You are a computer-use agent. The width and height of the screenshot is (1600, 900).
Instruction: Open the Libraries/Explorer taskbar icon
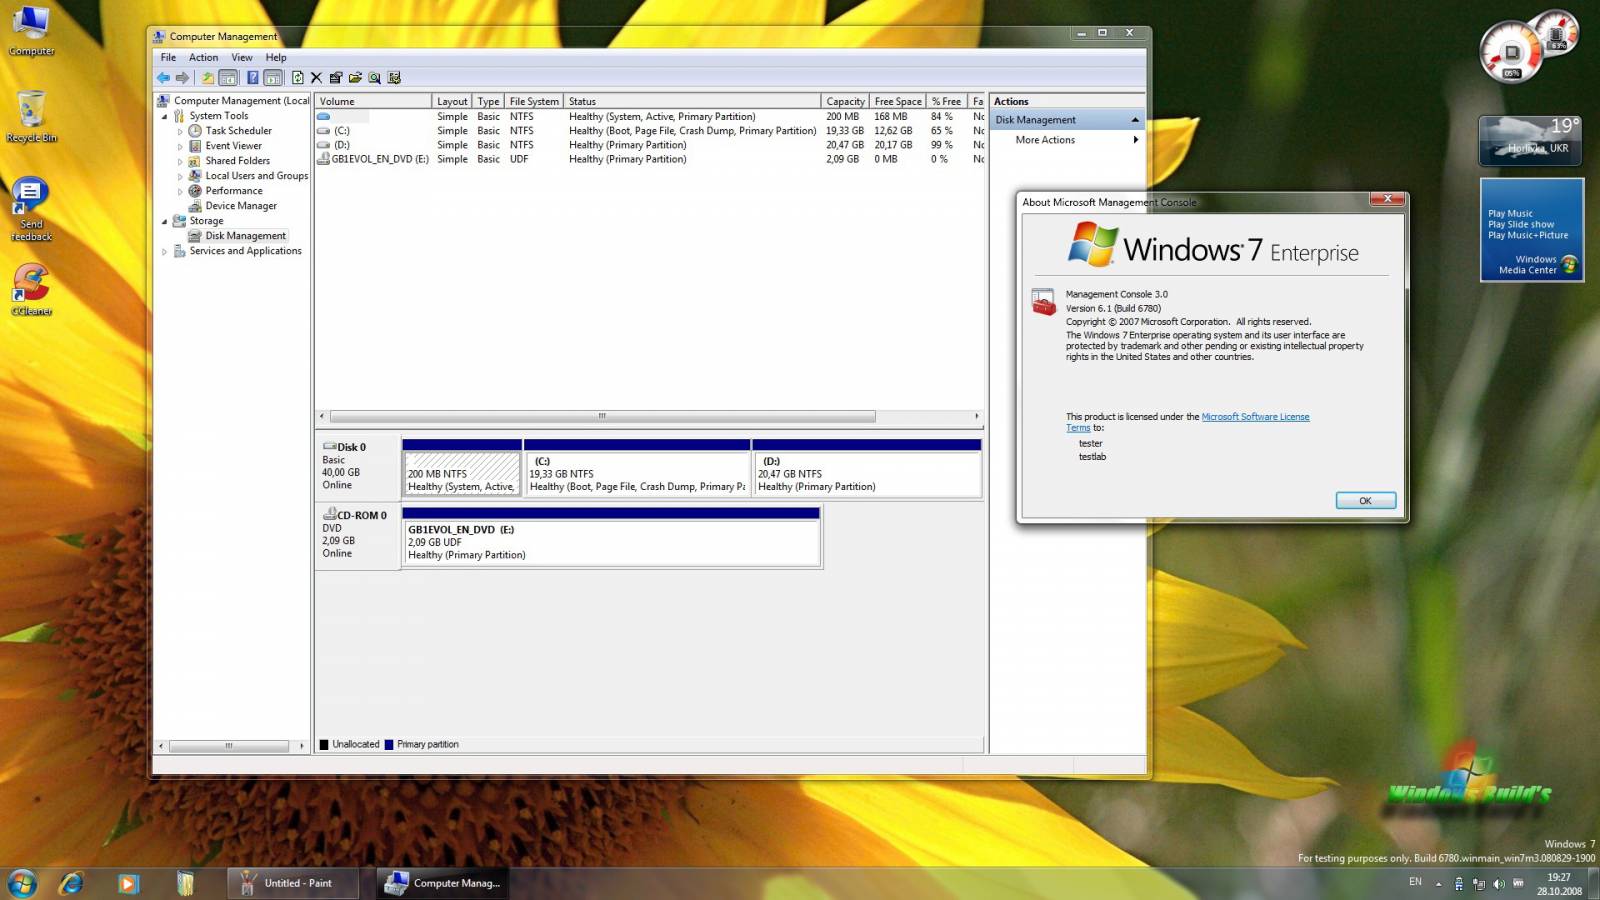[x=185, y=883]
